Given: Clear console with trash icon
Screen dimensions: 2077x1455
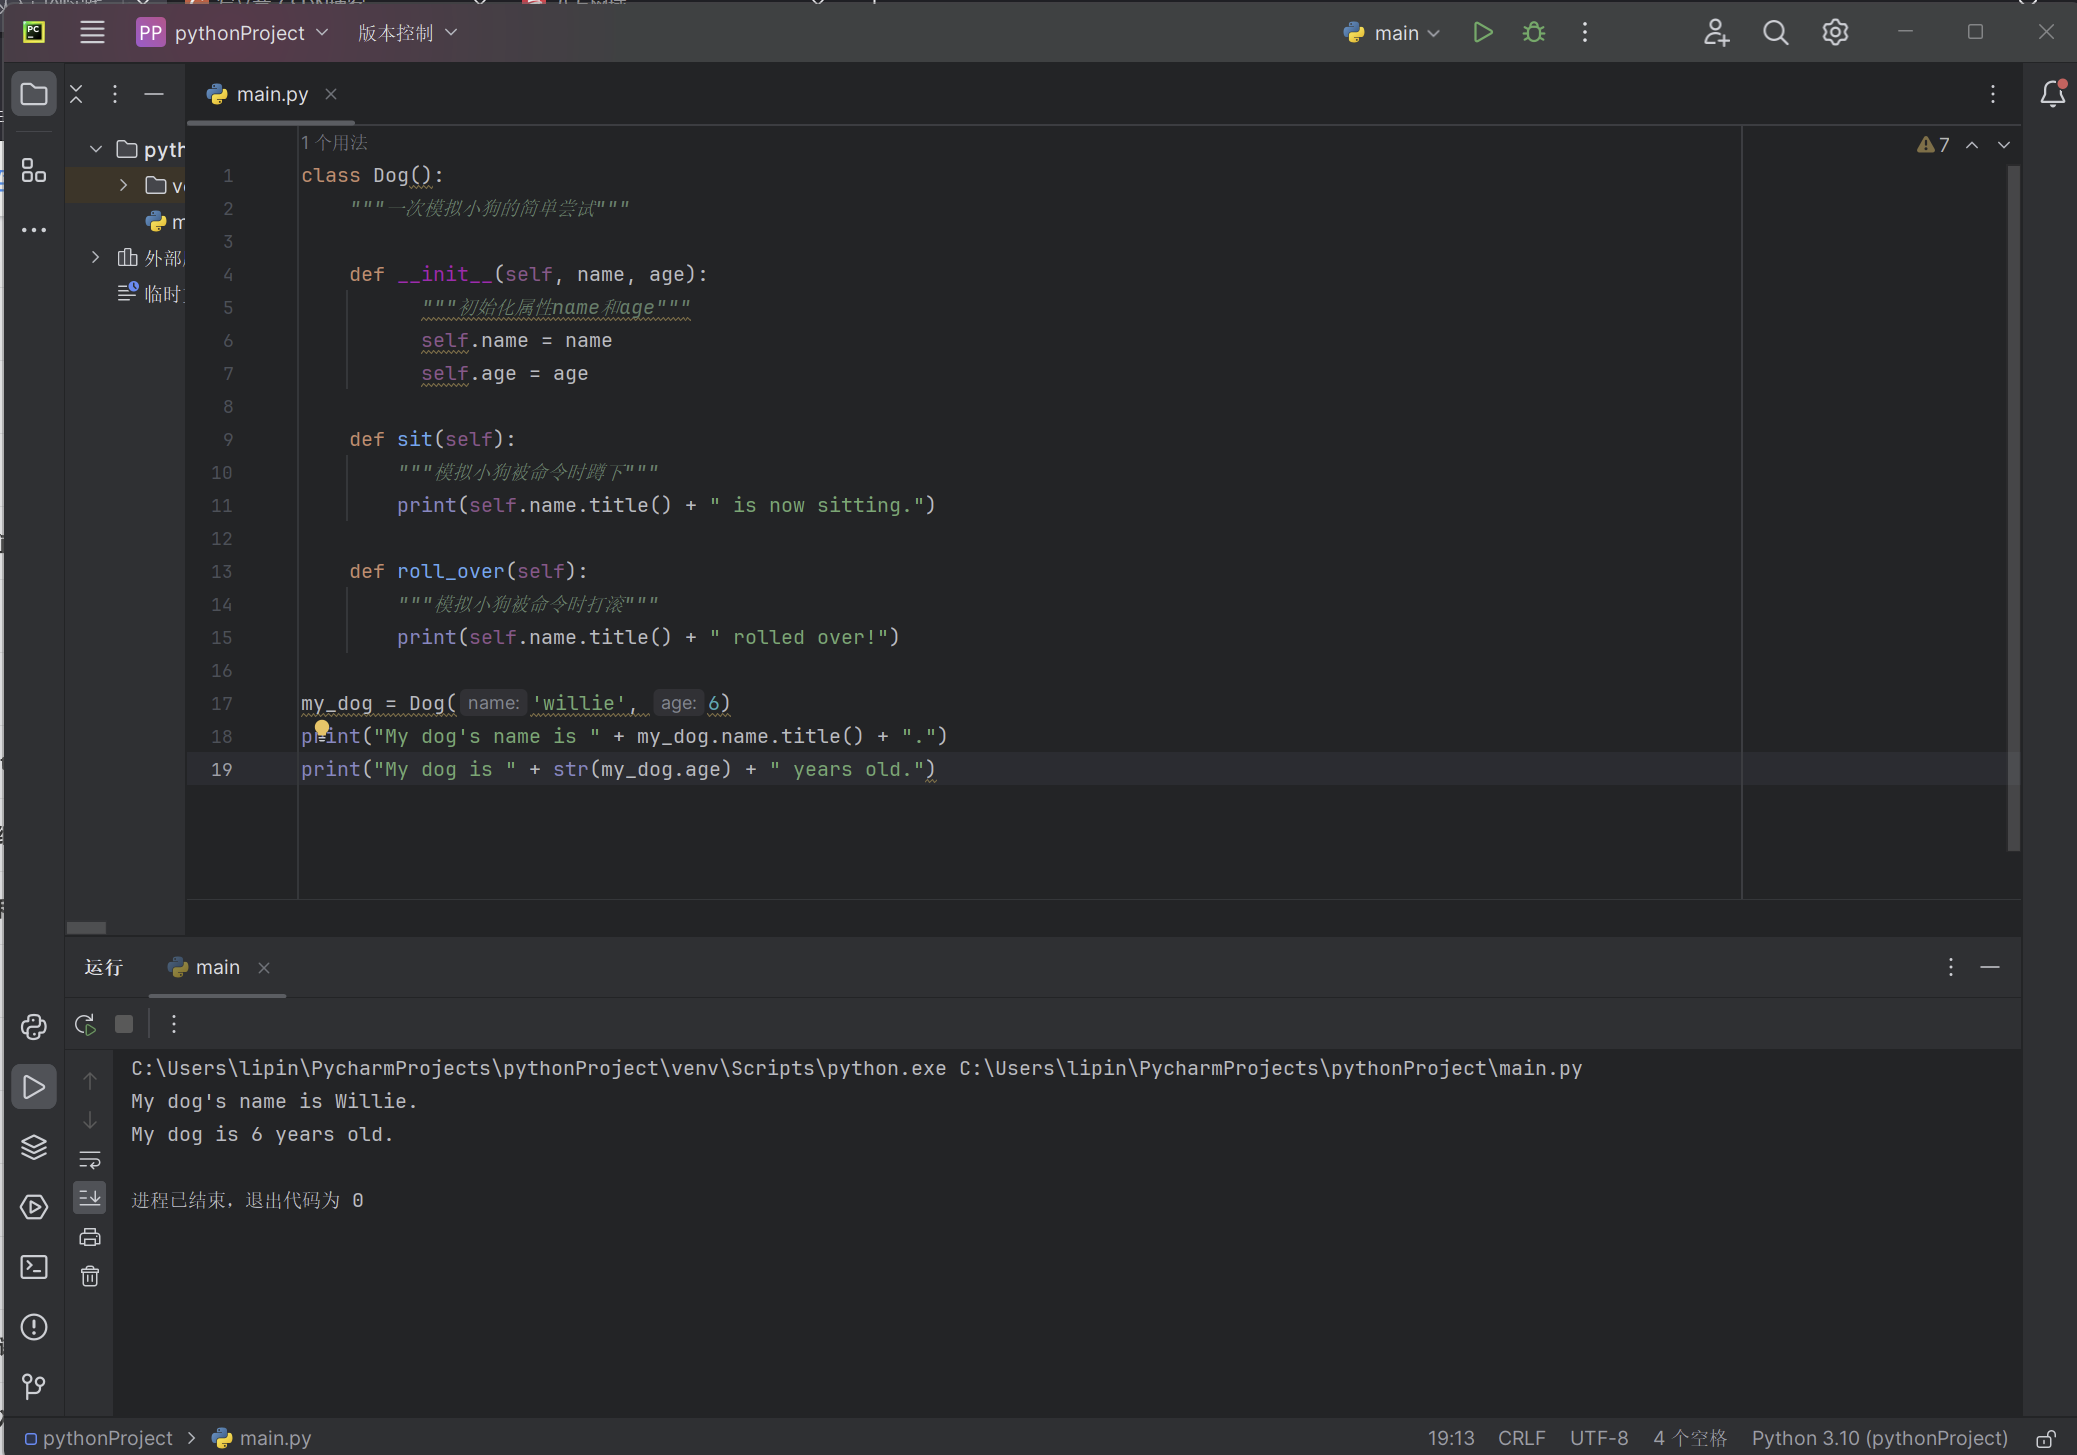Looking at the screenshot, I should point(90,1276).
